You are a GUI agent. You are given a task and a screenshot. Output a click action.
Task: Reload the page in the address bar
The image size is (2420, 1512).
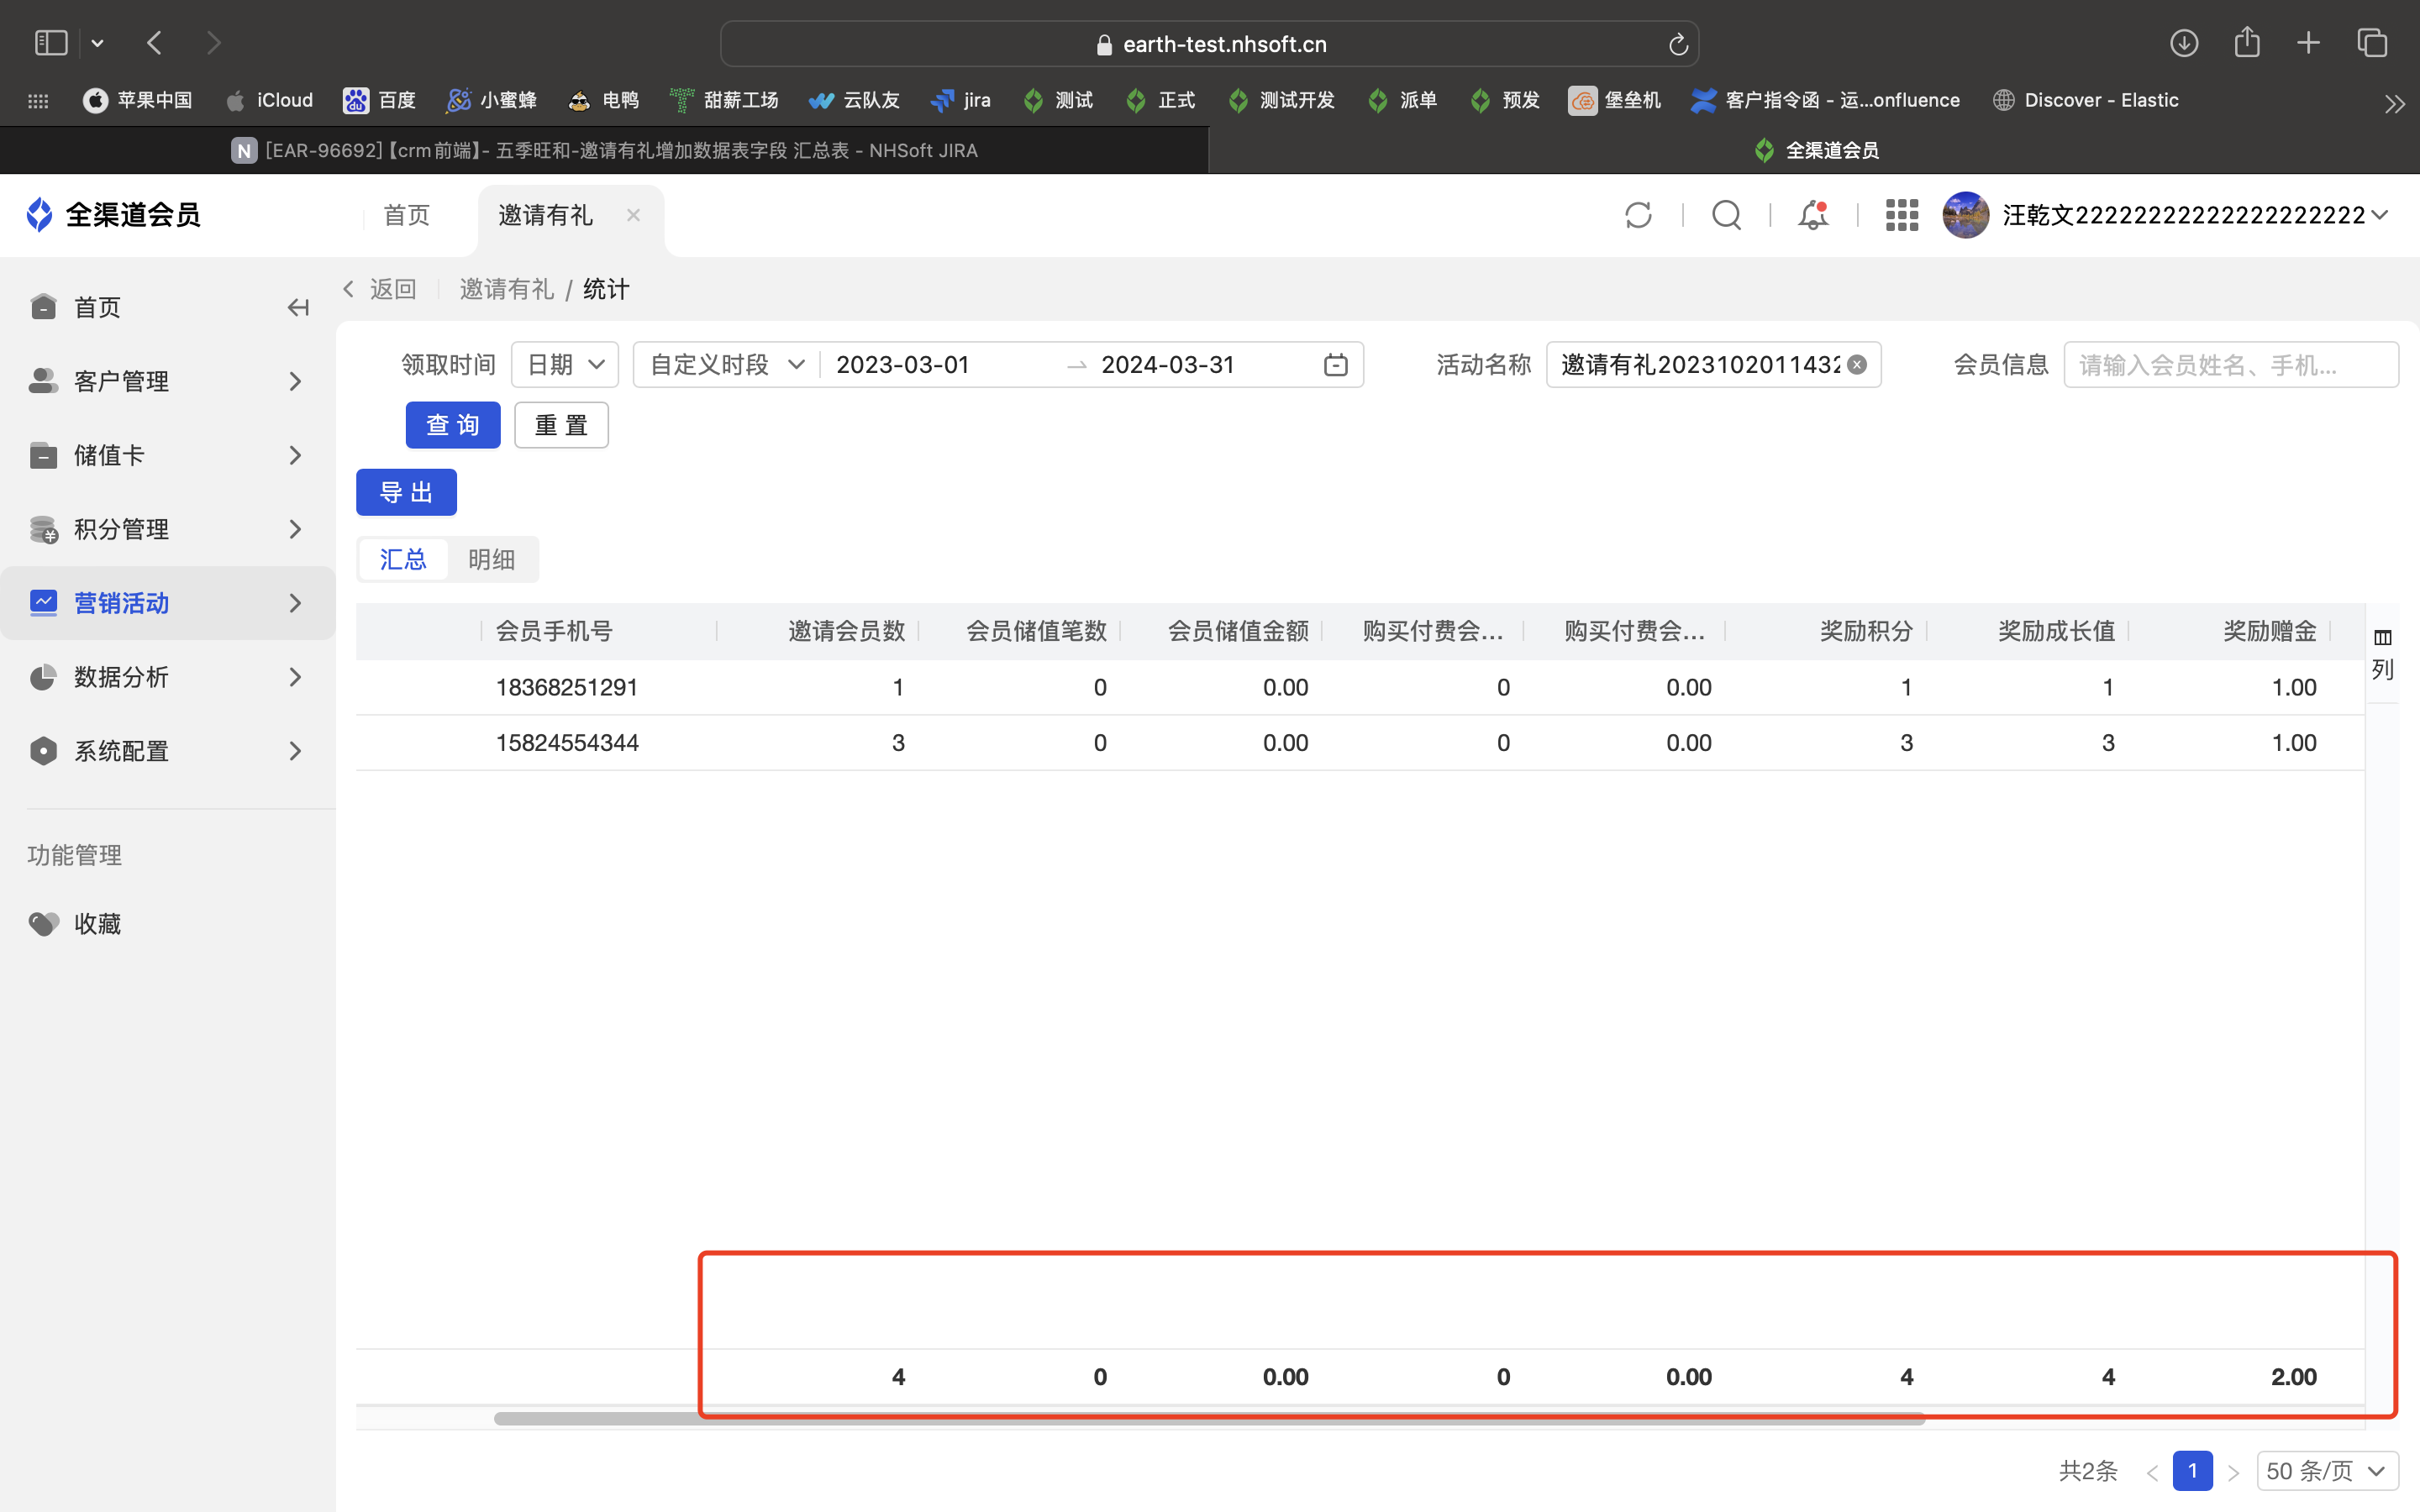[1678, 44]
